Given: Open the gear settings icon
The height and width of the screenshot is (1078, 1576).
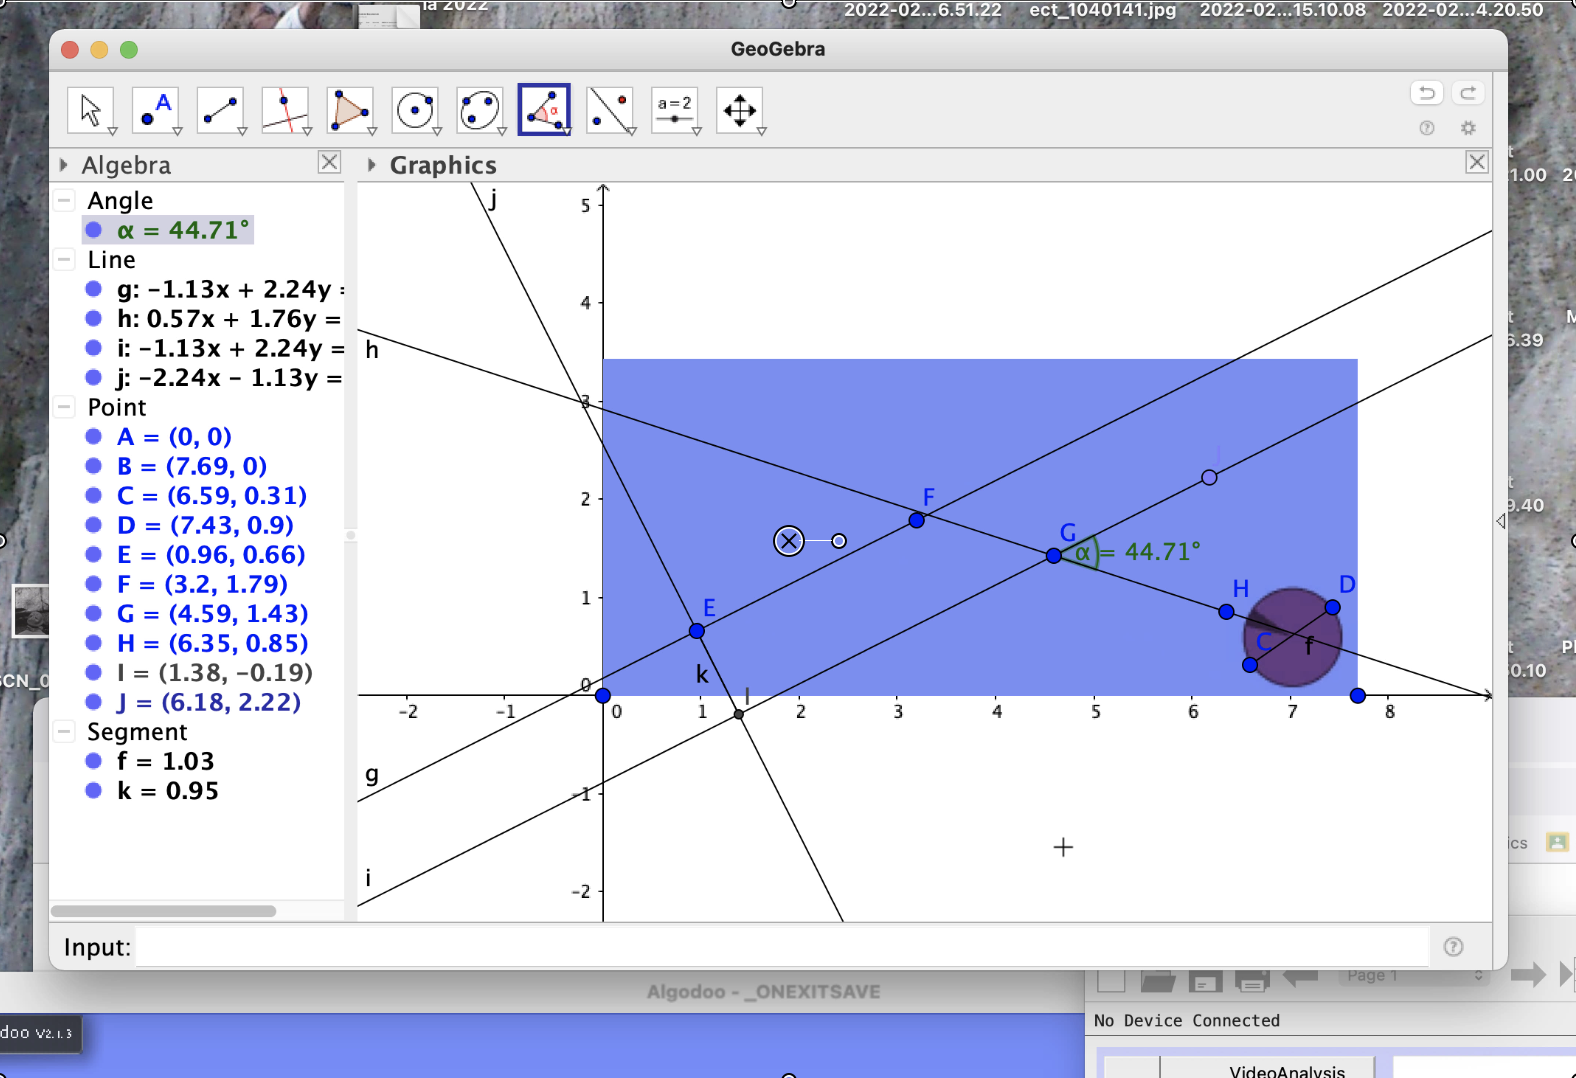Looking at the screenshot, I should [x=1468, y=128].
